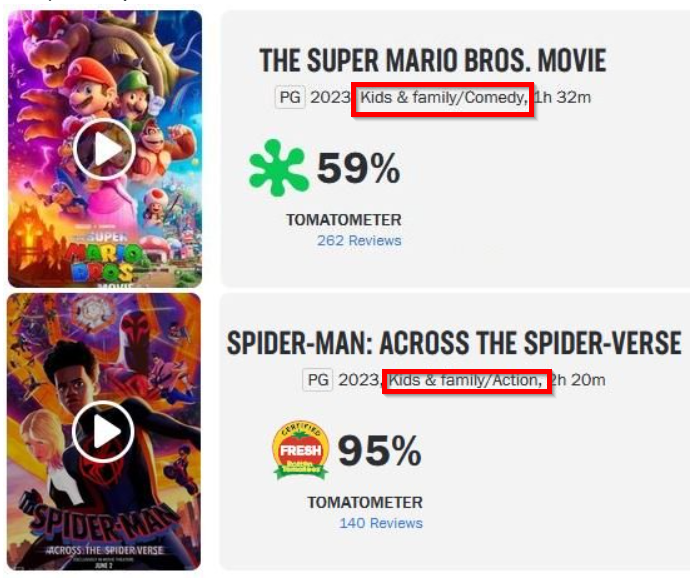699x578 pixels.
Task: Click The Super Mario Bros. Movie title
Action: pyautogui.click(x=432, y=60)
